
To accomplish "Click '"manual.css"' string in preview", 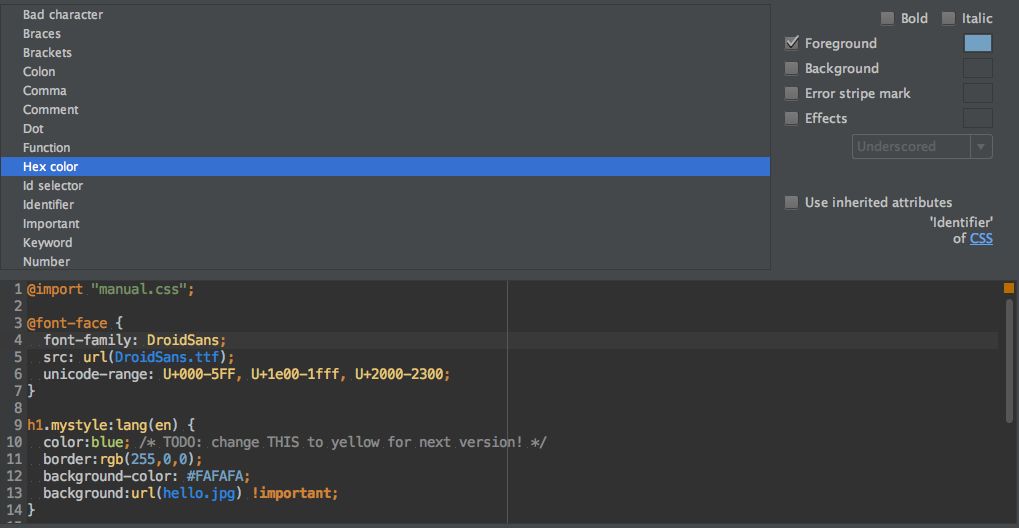I will pyautogui.click(x=140, y=289).
